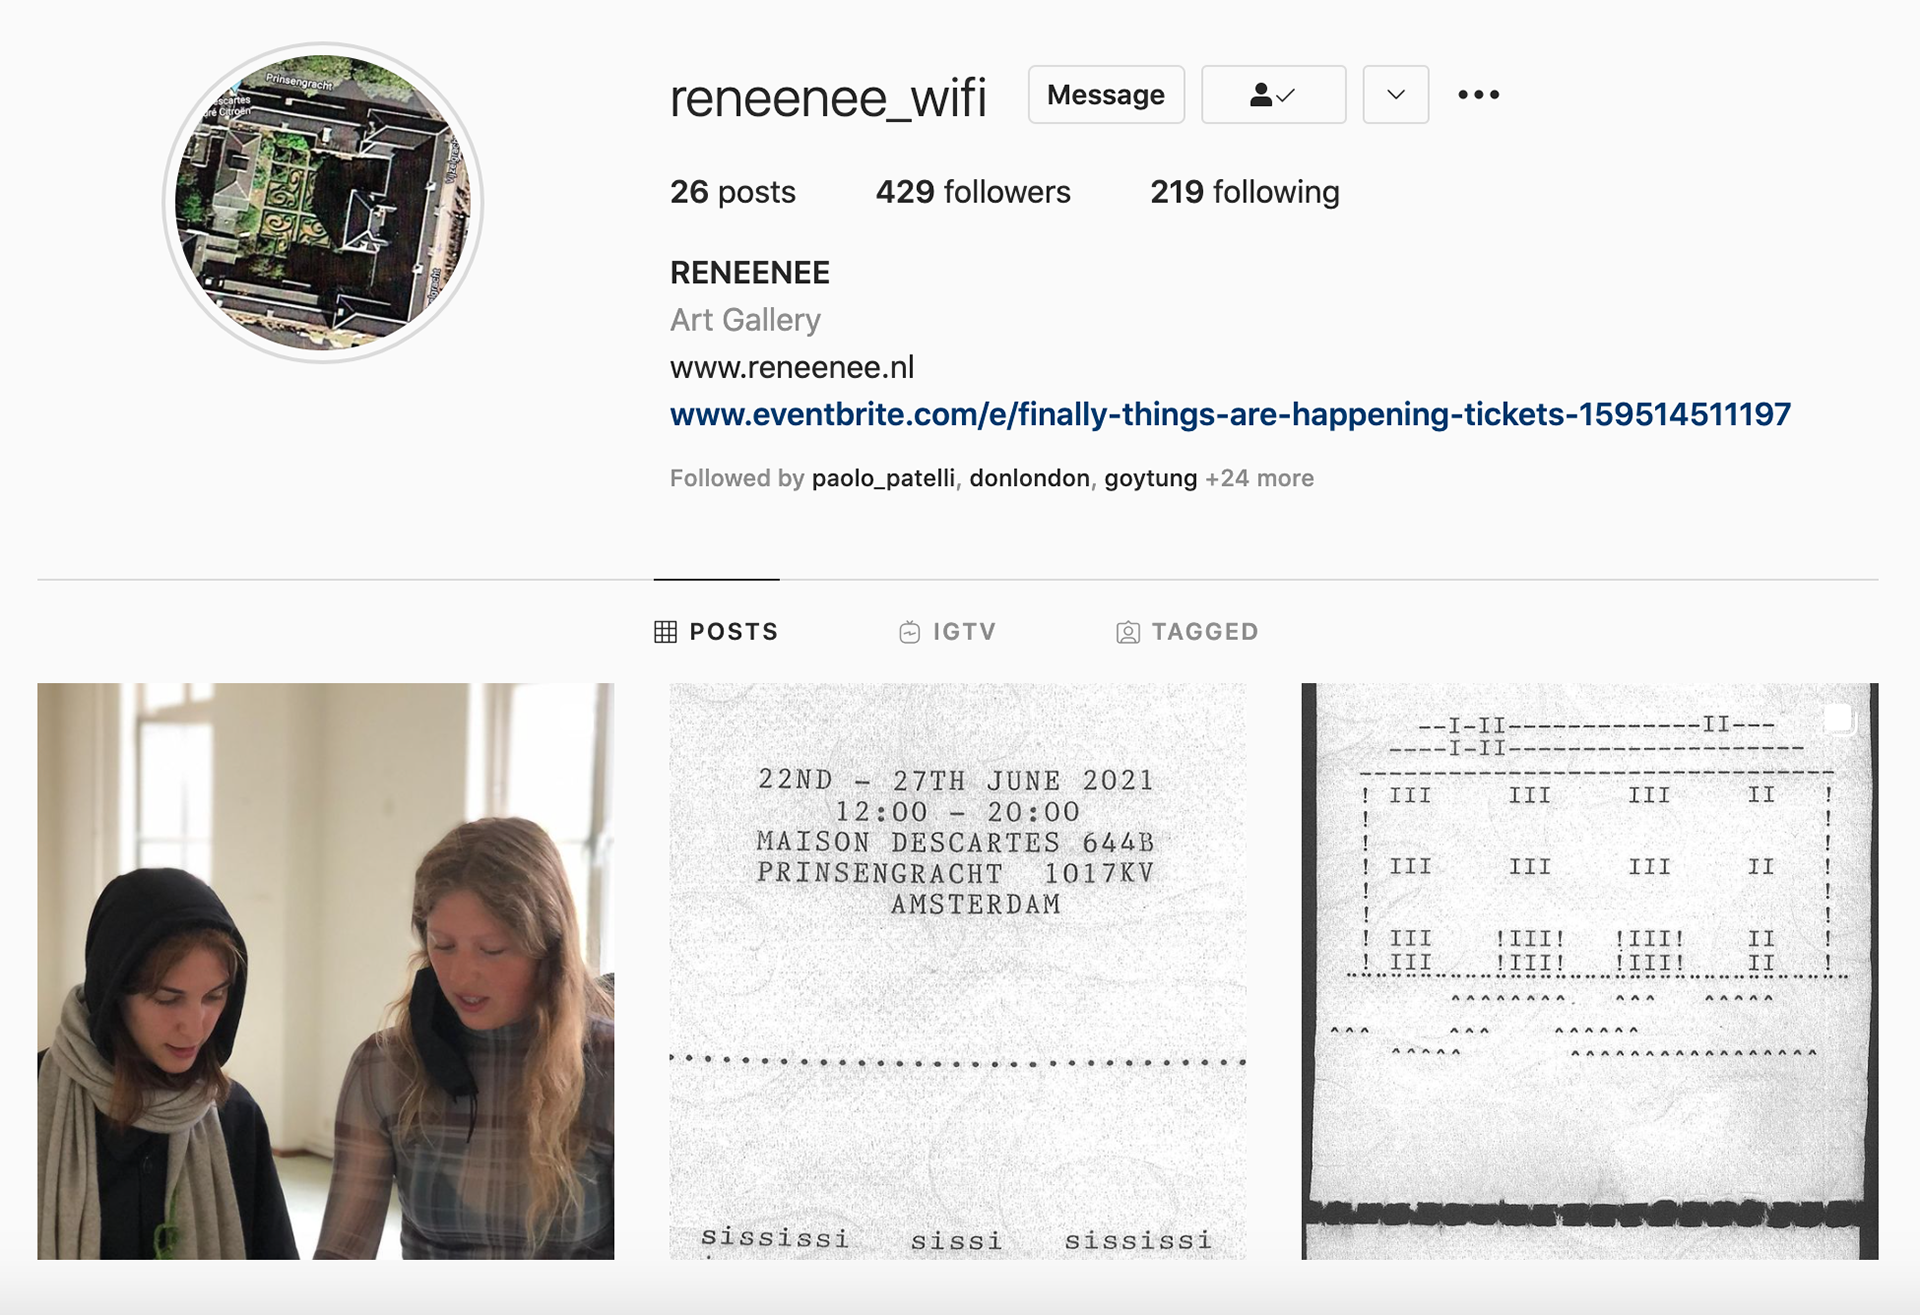The height and width of the screenshot is (1315, 1920).
Task: Click the IGTV television icon
Action: click(909, 632)
